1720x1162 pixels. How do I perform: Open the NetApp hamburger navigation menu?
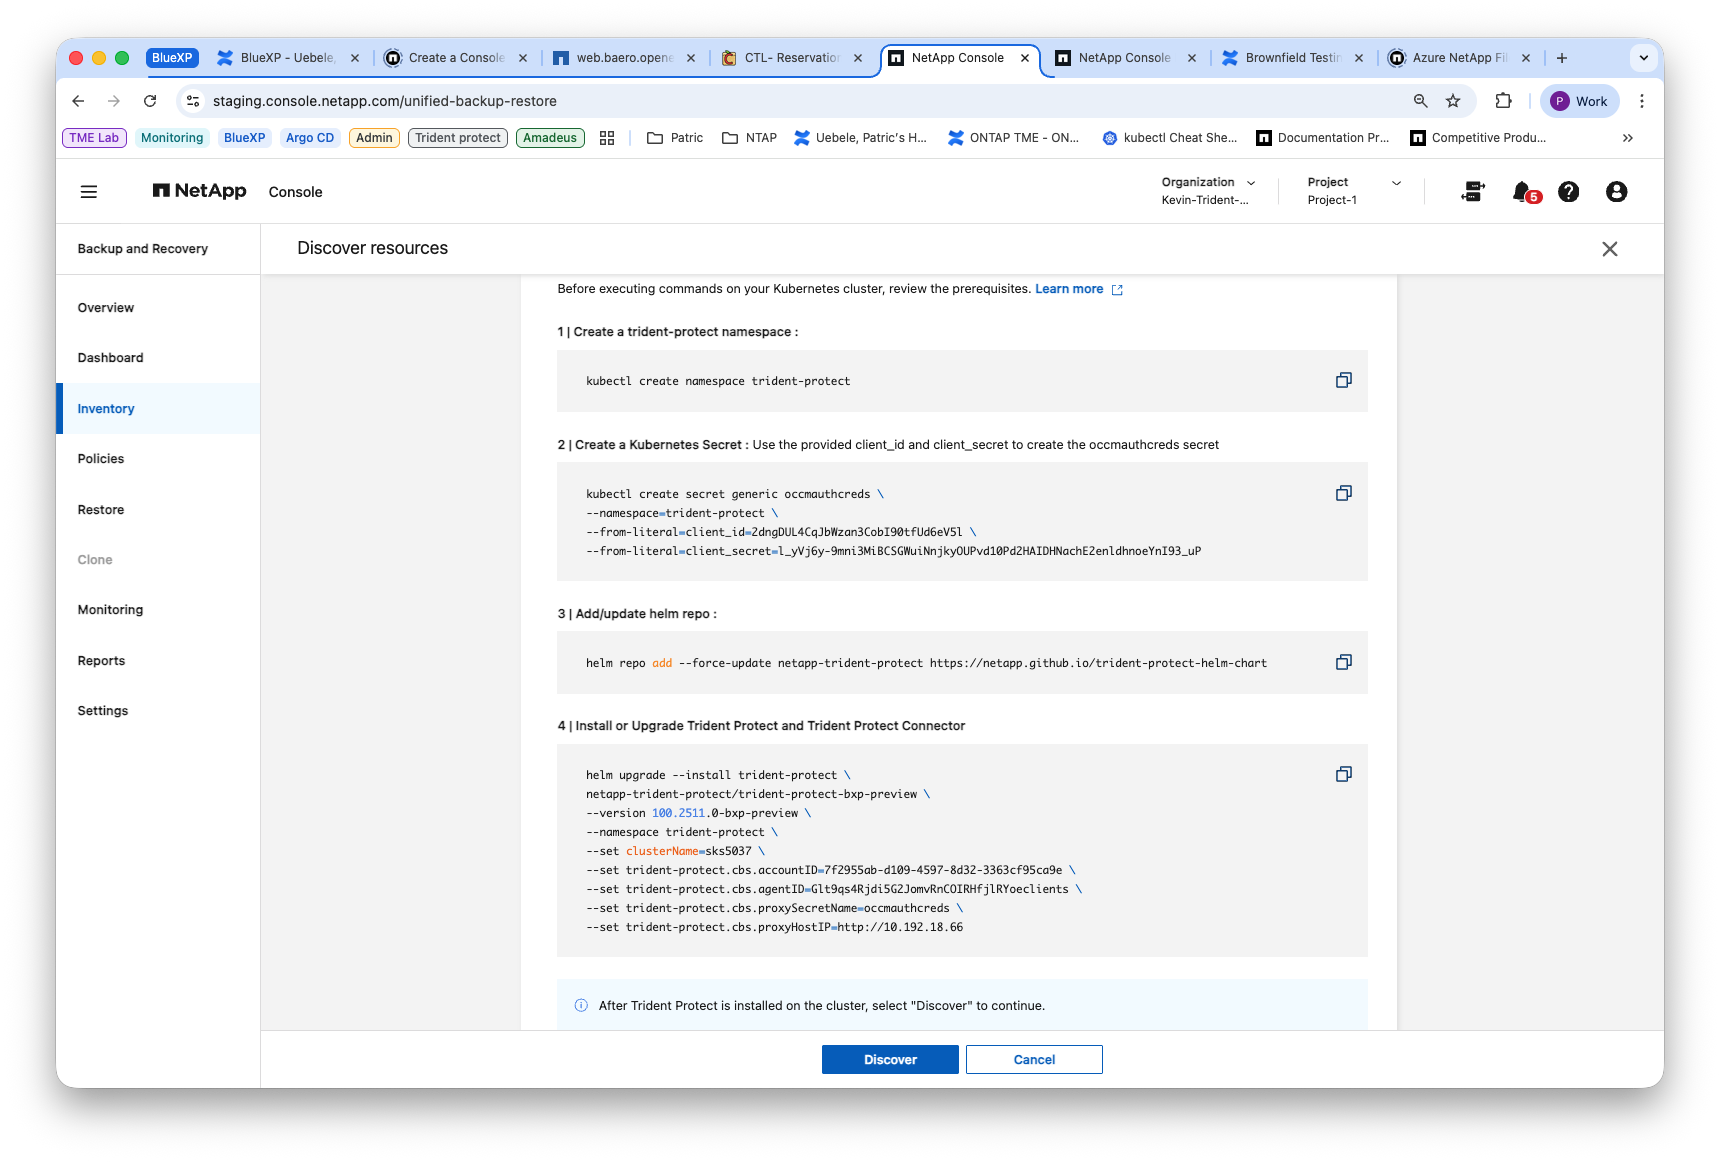click(89, 192)
